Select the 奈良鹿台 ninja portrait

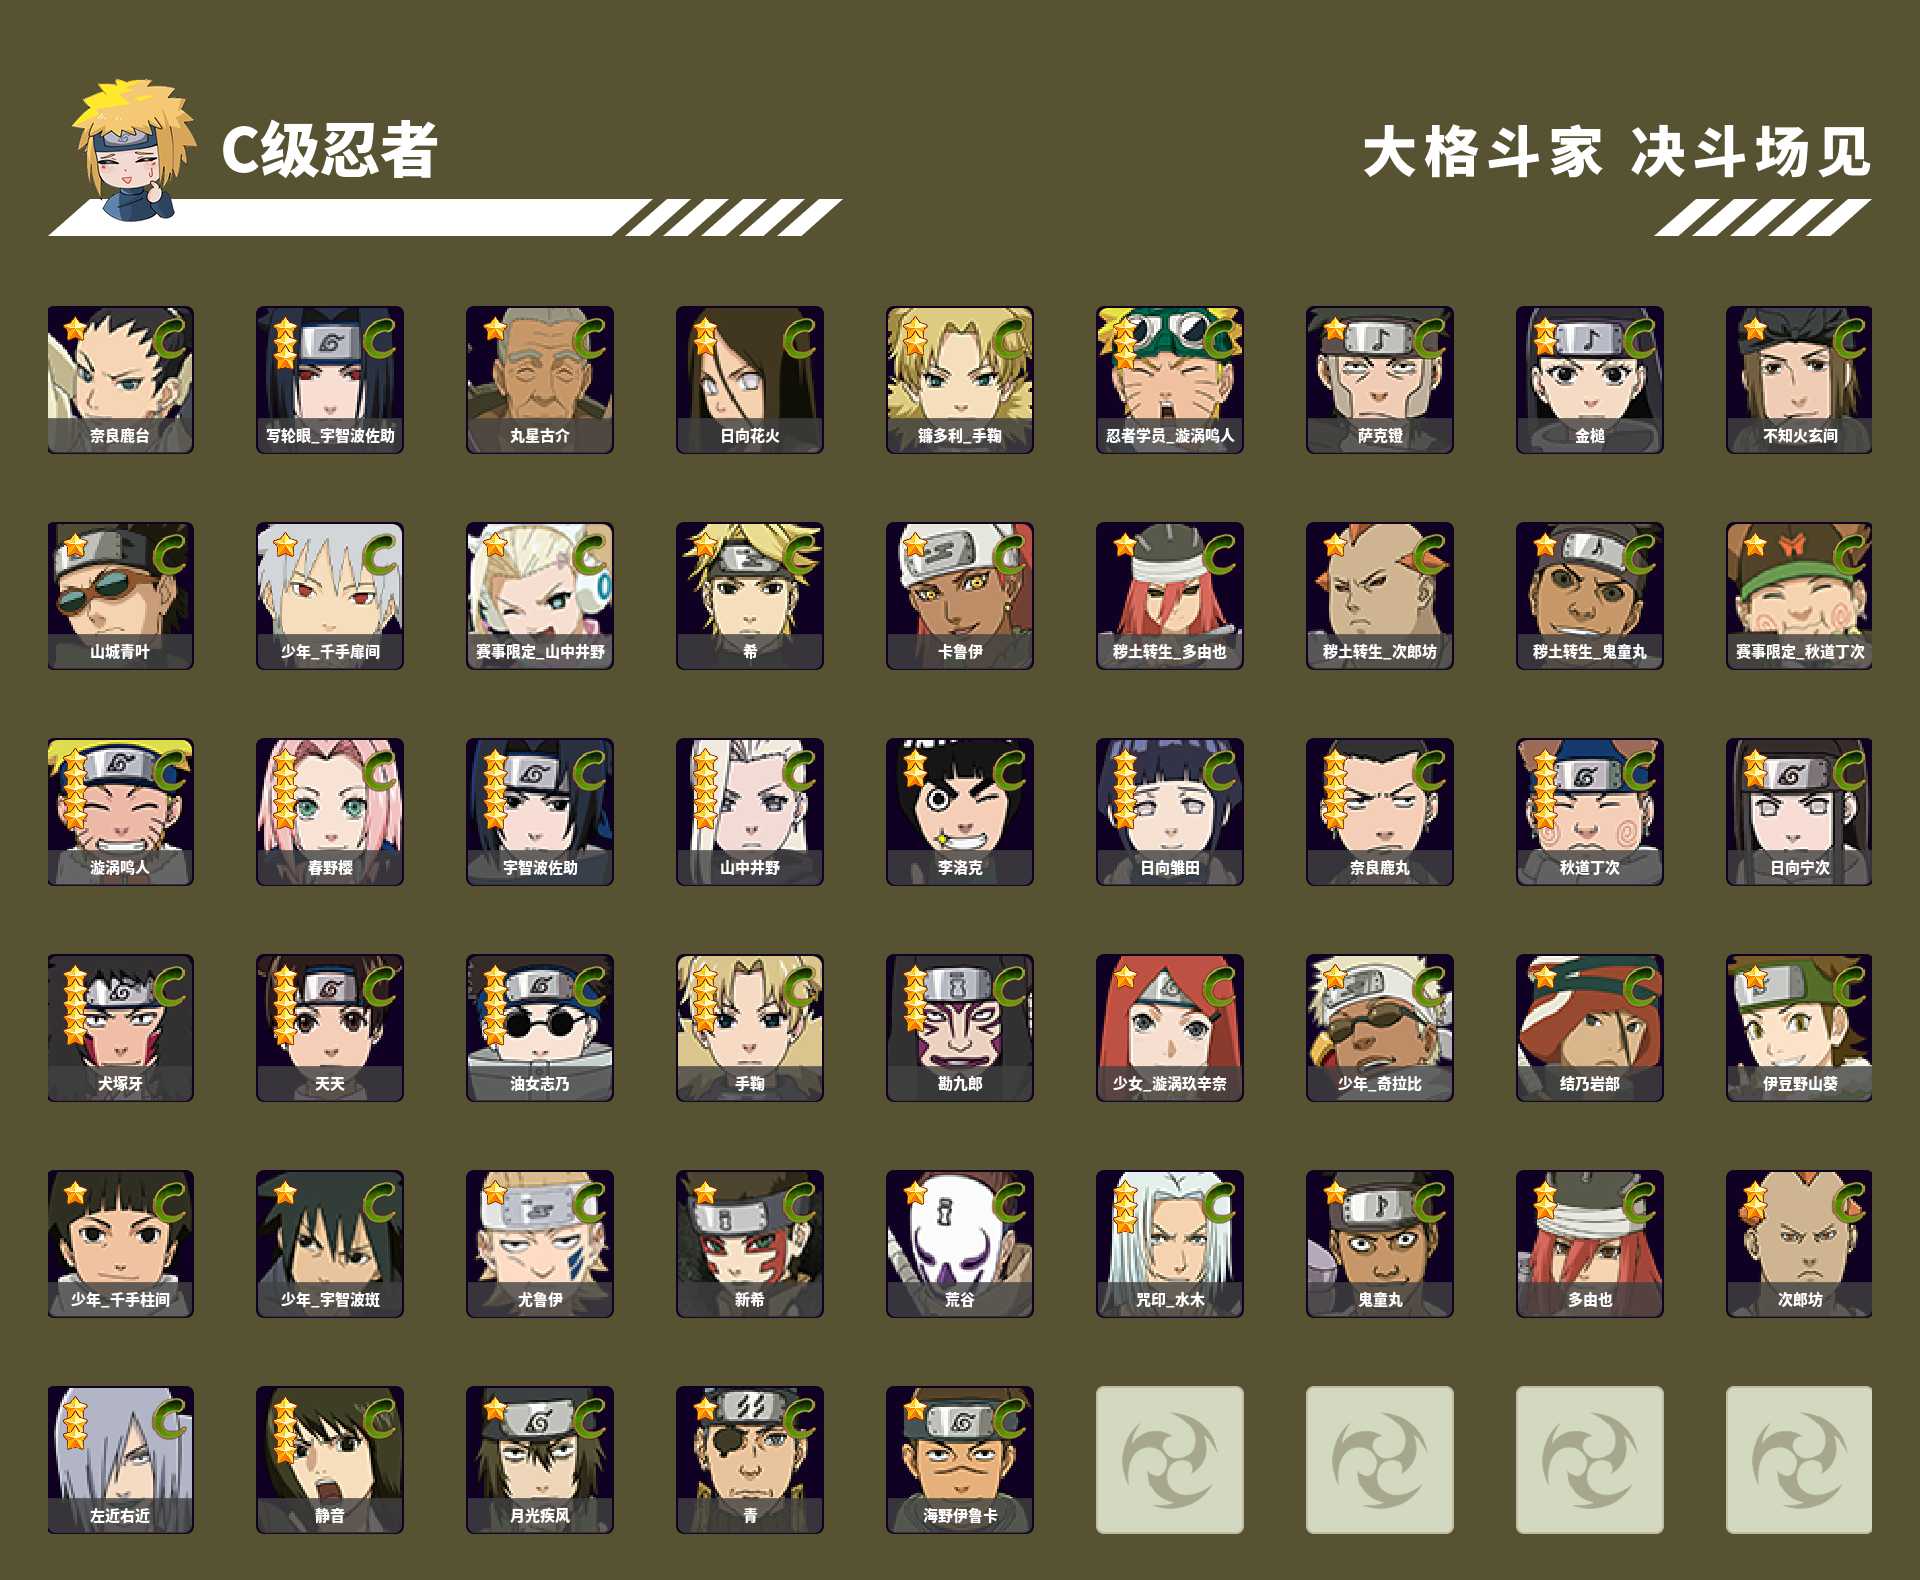click(x=120, y=380)
